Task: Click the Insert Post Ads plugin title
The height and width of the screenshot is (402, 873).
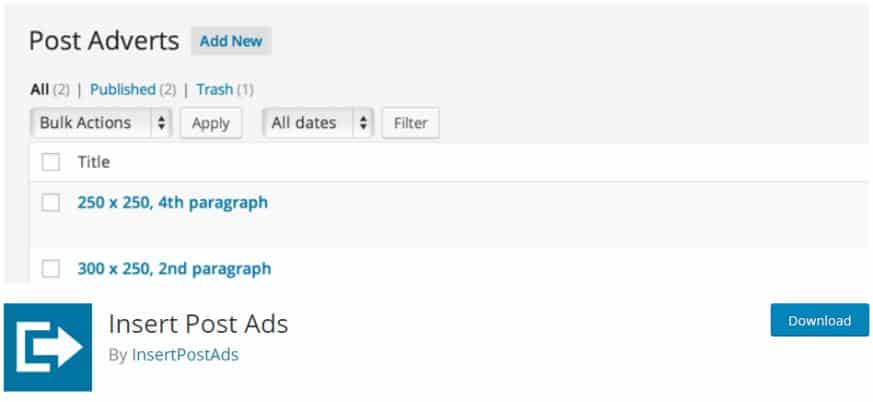Action: point(198,325)
